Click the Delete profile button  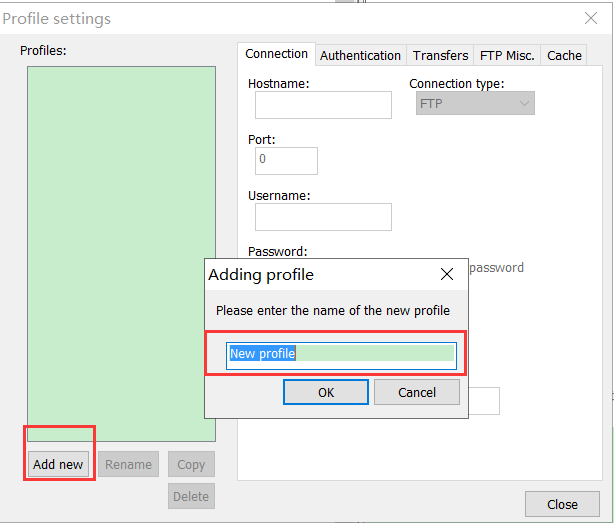(191, 496)
